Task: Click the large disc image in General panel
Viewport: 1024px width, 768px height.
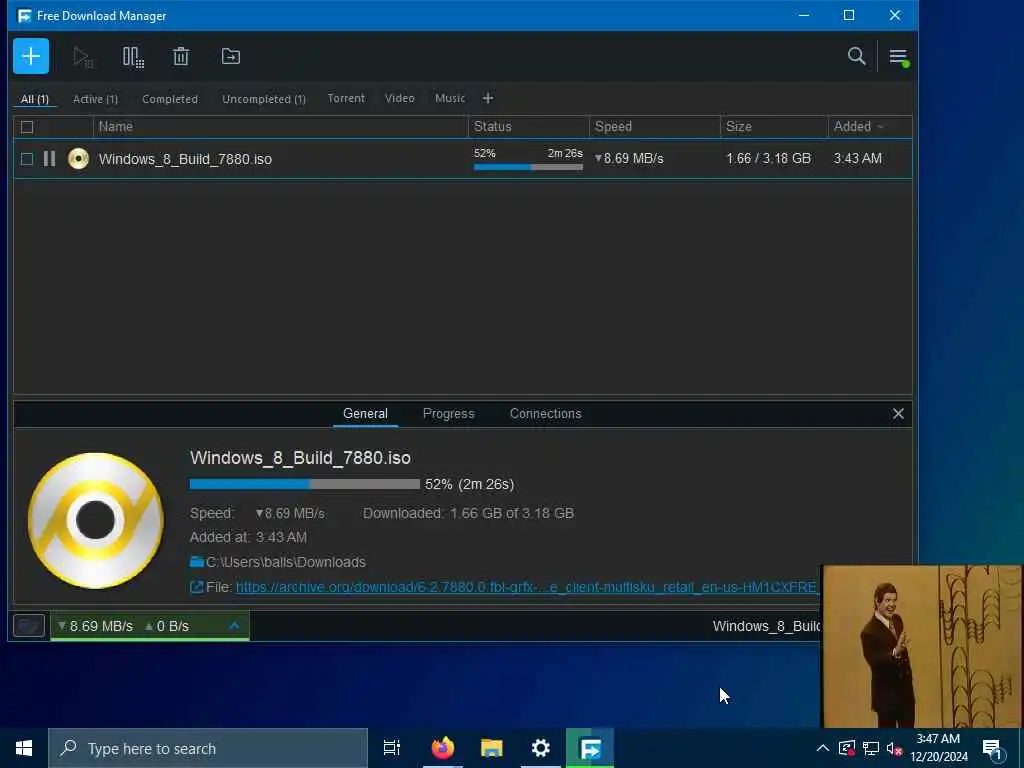Action: click(x=96, y=520)
